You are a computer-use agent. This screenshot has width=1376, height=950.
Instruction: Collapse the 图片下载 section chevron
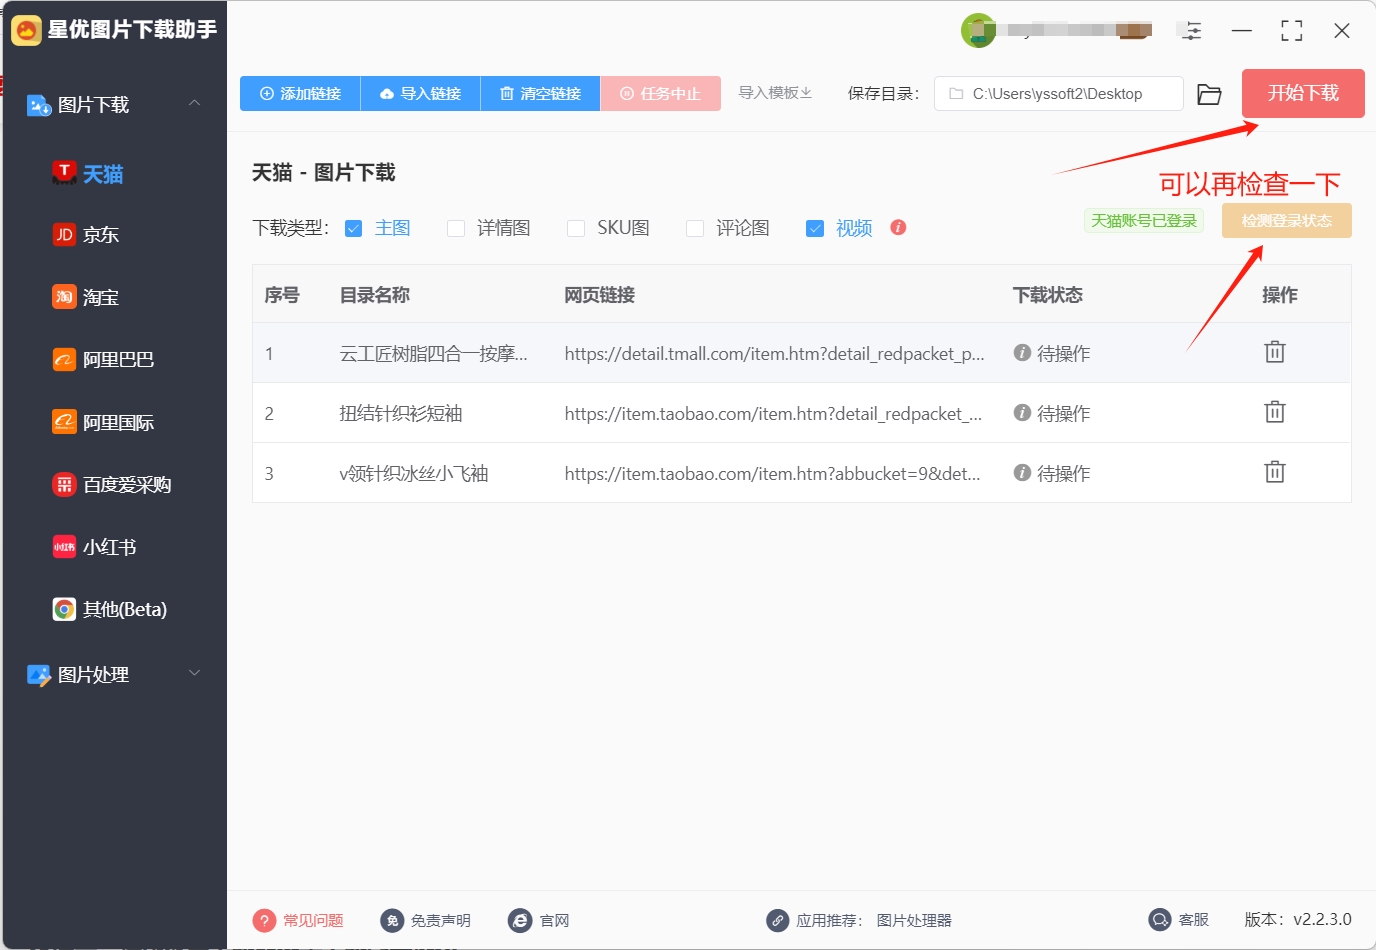click(195, 103)
